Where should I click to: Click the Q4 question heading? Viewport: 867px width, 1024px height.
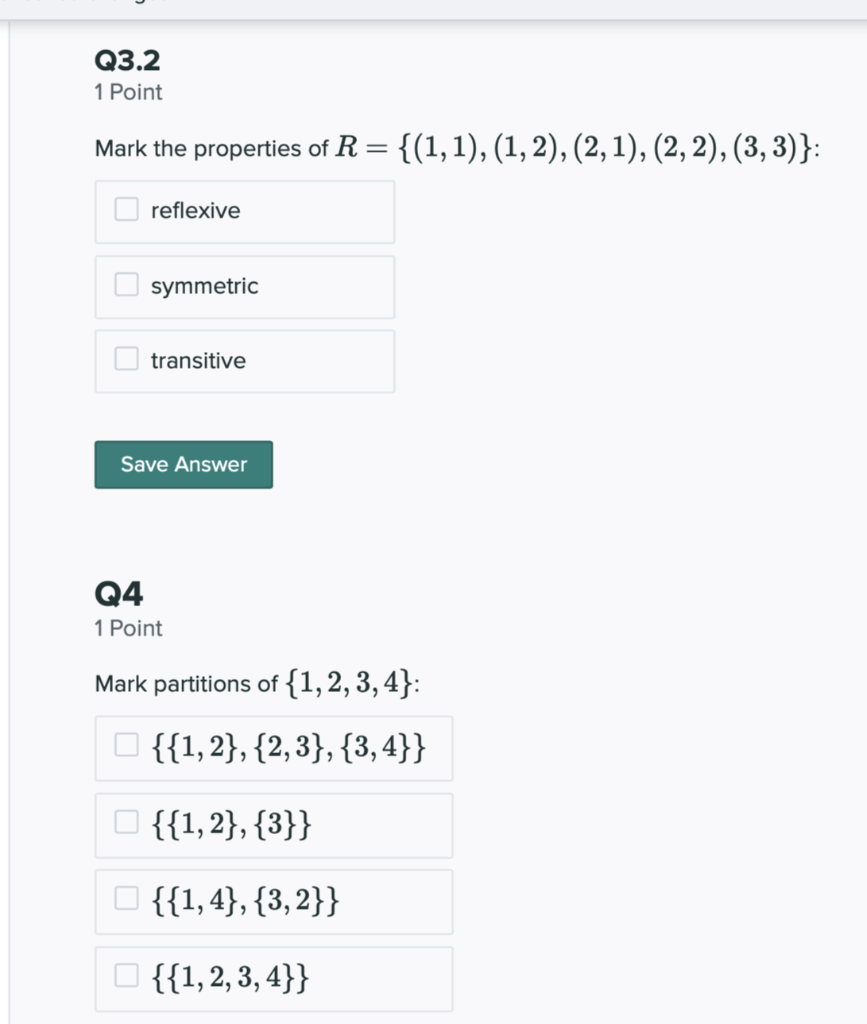pyautogui.click(x=117, y=592)
